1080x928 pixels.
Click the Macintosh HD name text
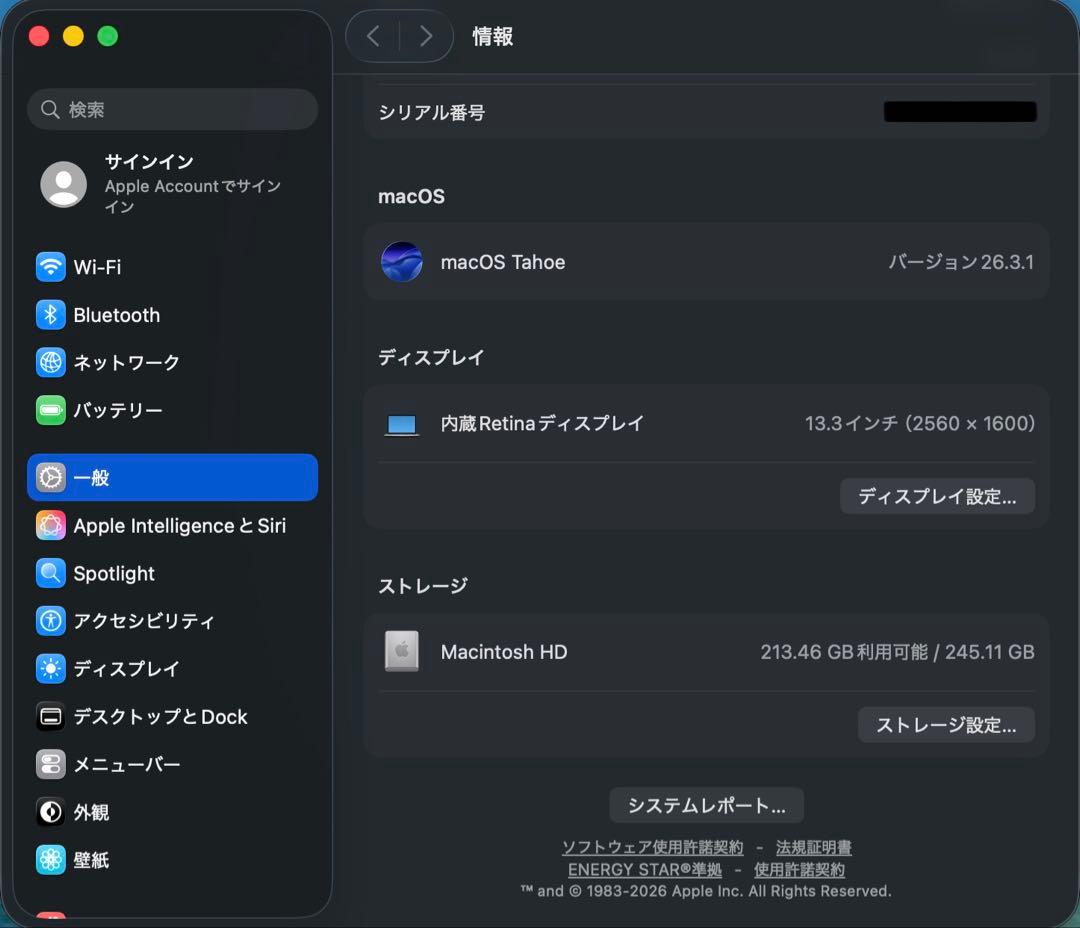(x=503, y=652)
